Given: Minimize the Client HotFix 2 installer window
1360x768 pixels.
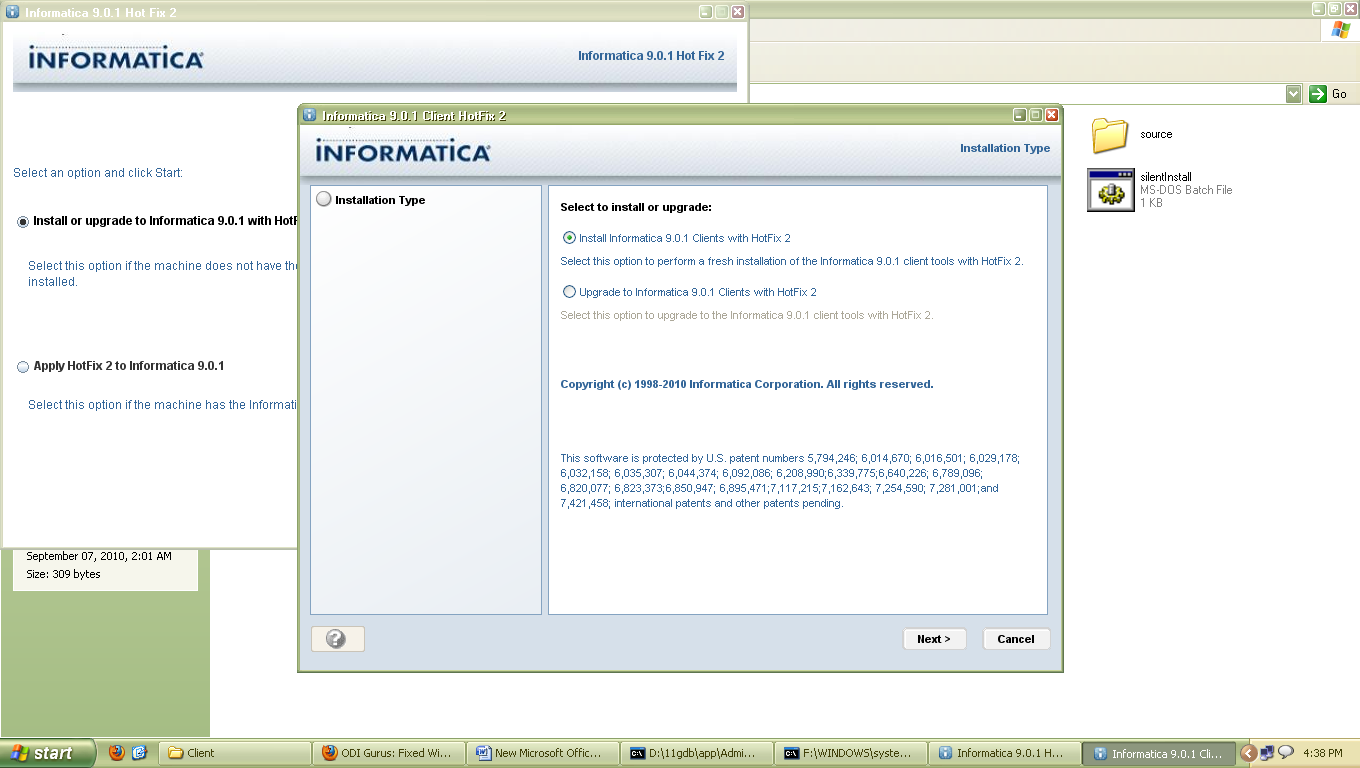Looking at the screenshot, I should click(x=1020, y=115).
